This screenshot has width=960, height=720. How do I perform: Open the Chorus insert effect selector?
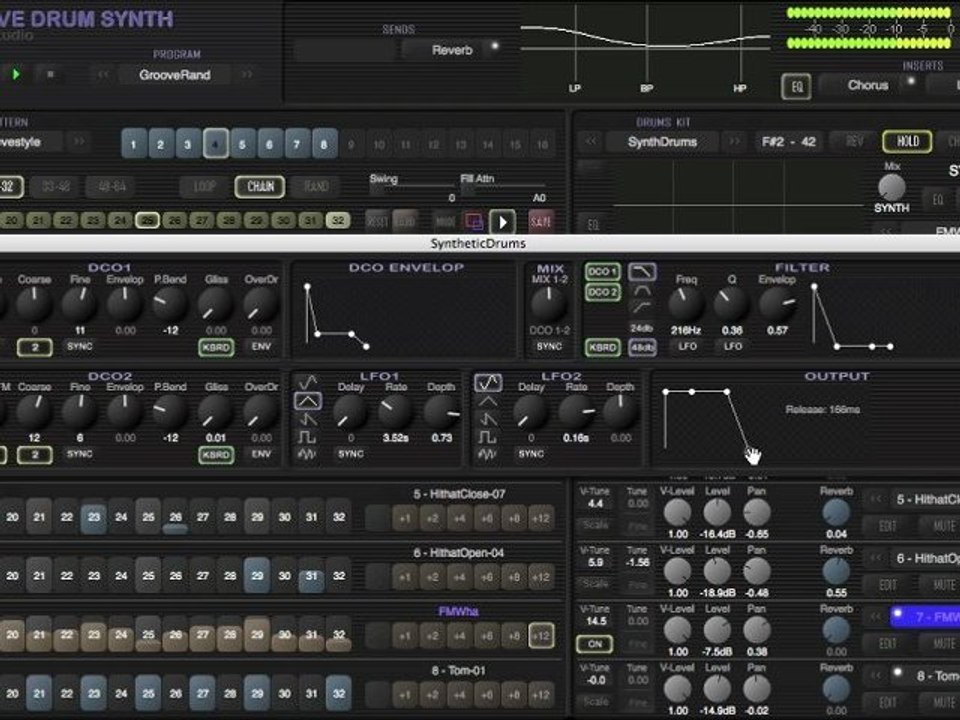(x=867, y=86)
